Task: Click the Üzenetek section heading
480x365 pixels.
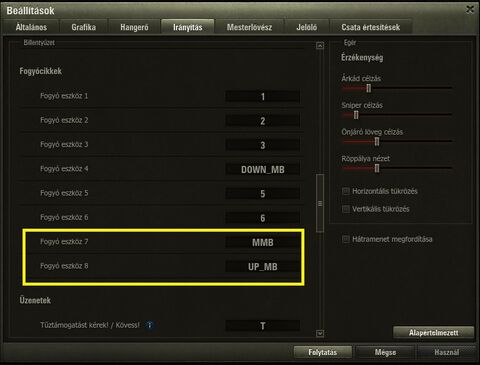Action: (x=35, y=300)
